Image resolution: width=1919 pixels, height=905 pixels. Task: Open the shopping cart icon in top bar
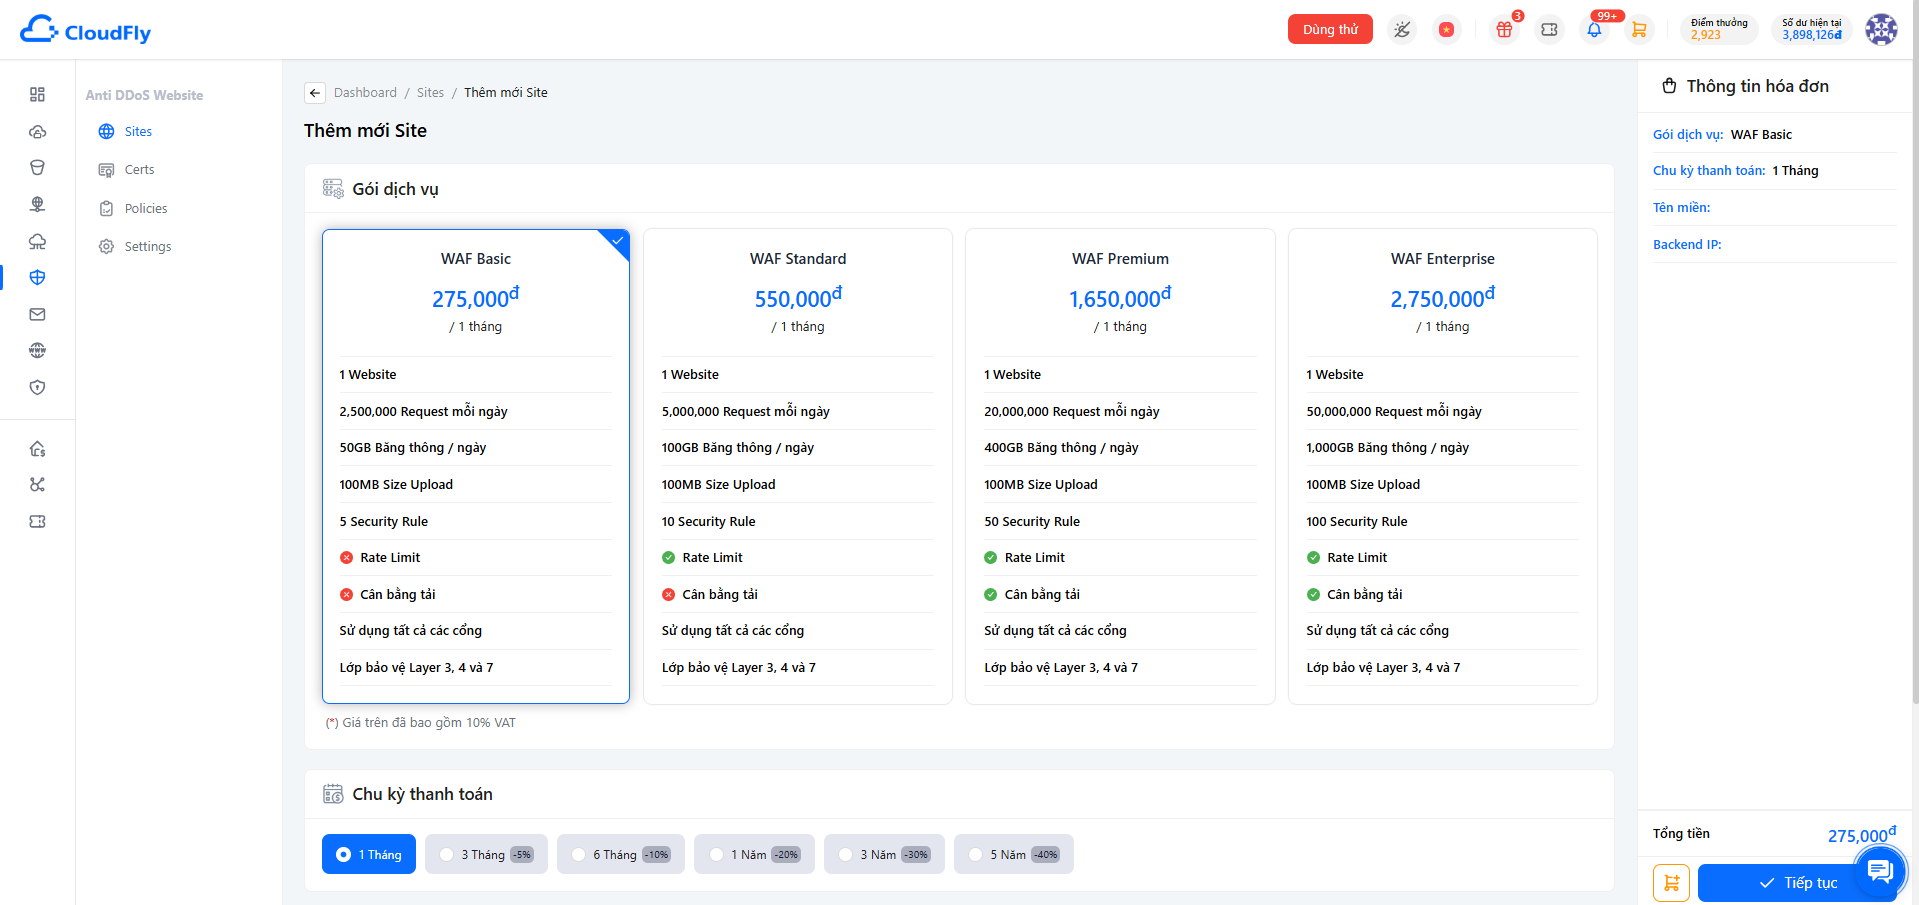click(1638, 30)
